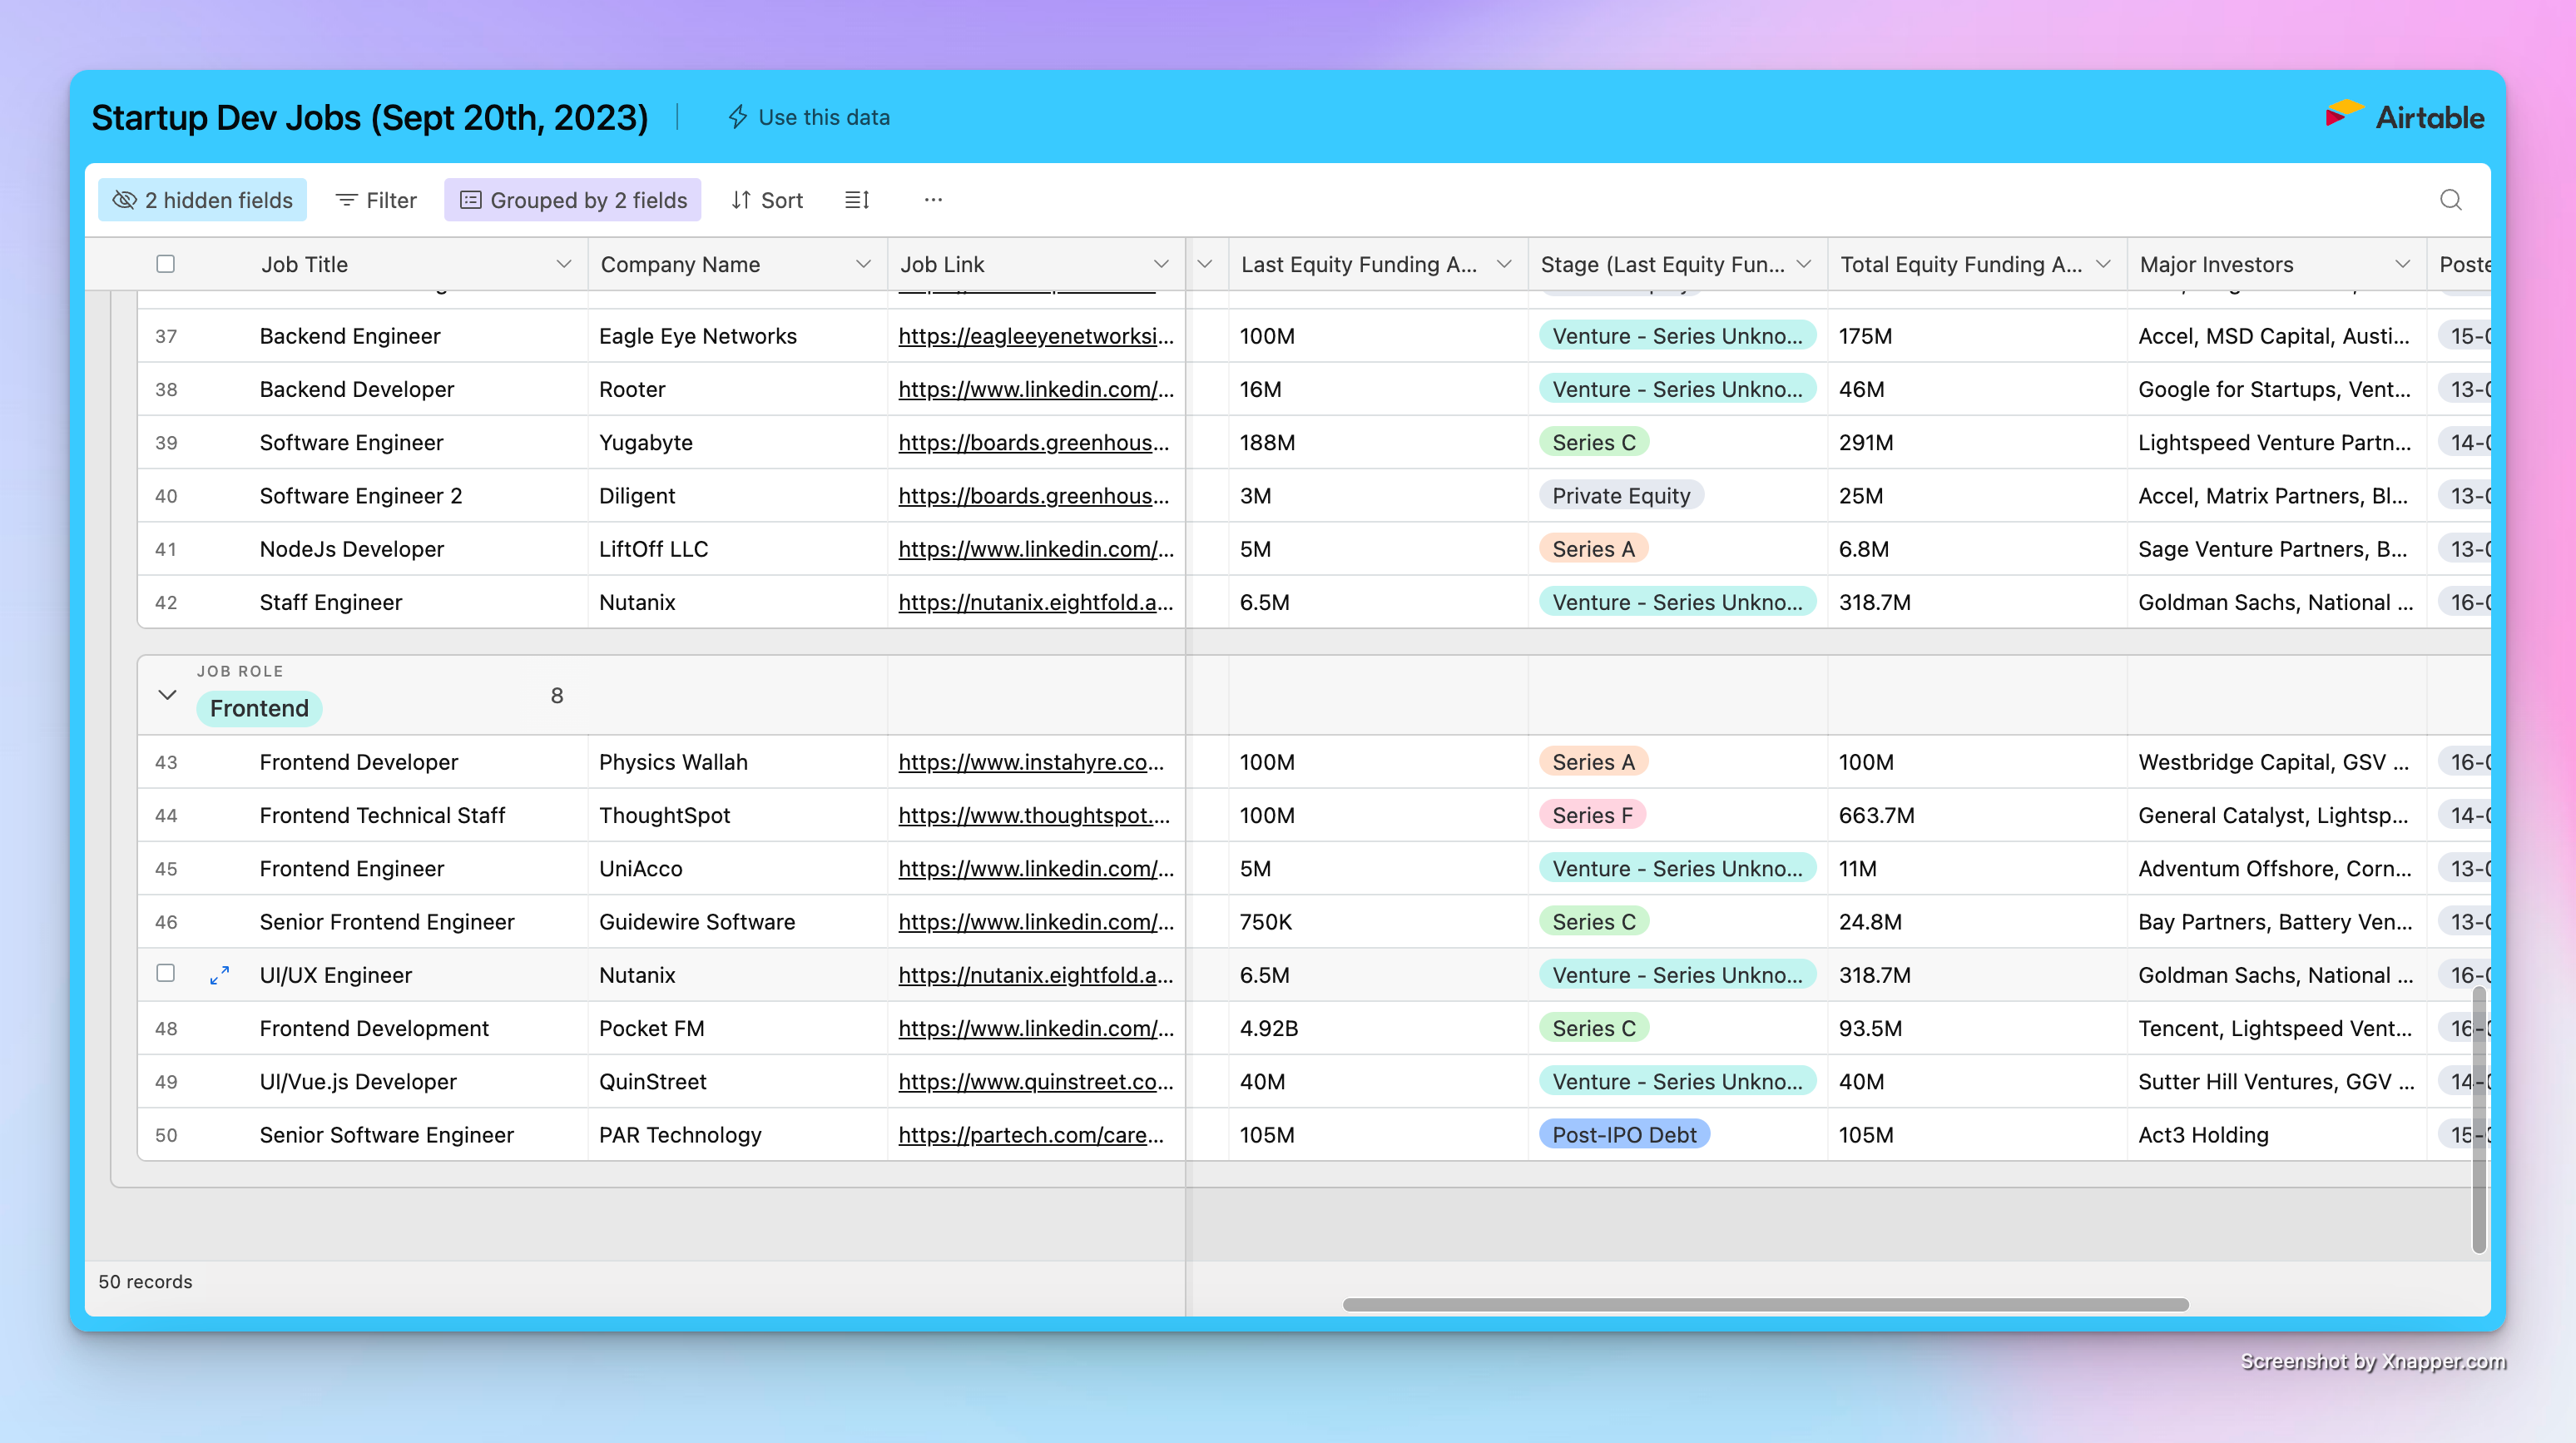Screen dimensions: 2576x1443
Task: Click Post-IPO Debt tag for PAR Technology
Action: click(x=1624, y=1135)
